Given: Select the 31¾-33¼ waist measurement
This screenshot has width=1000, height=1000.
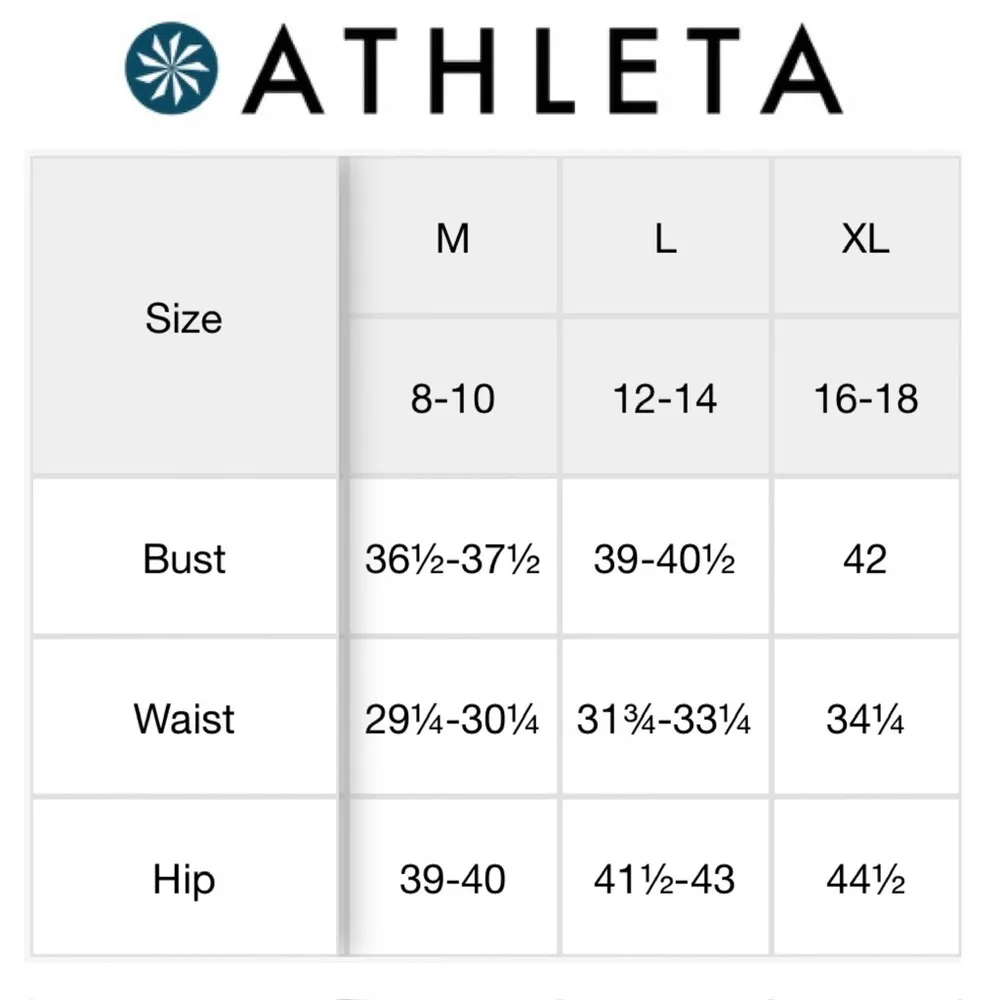Looking at the screenshot, I should 665,720.
